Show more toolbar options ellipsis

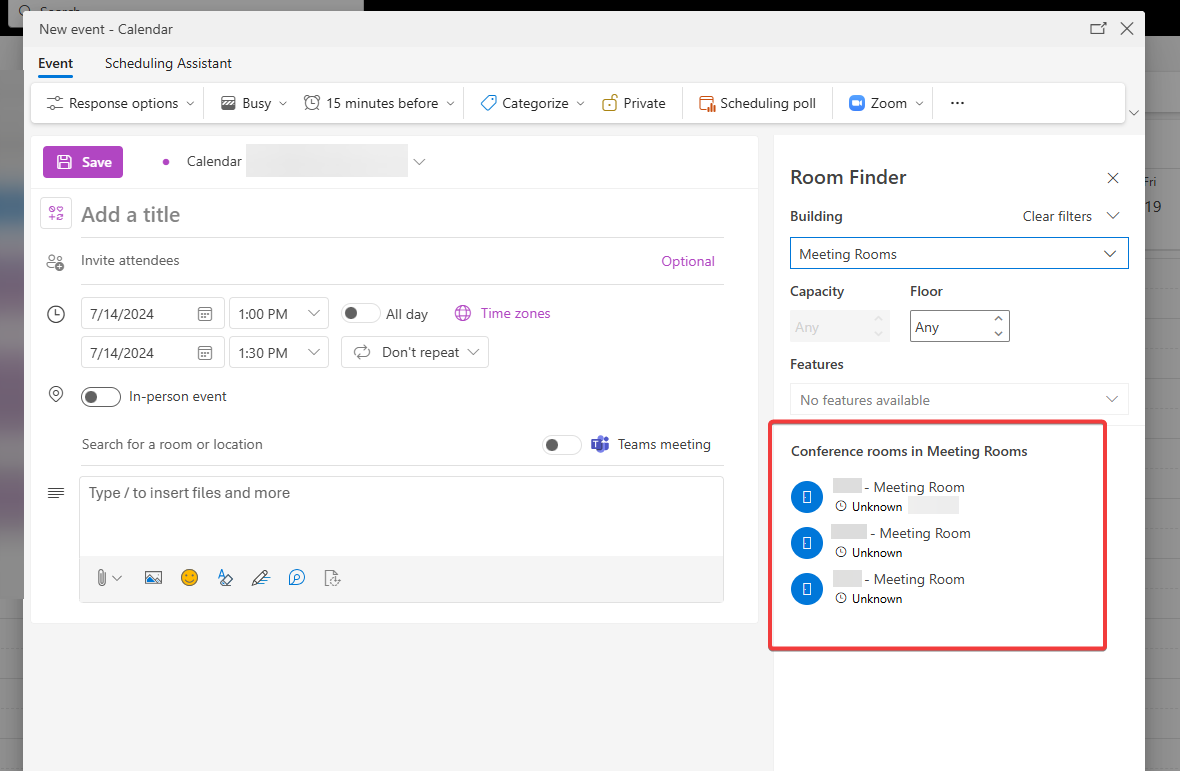coord(957,103)
